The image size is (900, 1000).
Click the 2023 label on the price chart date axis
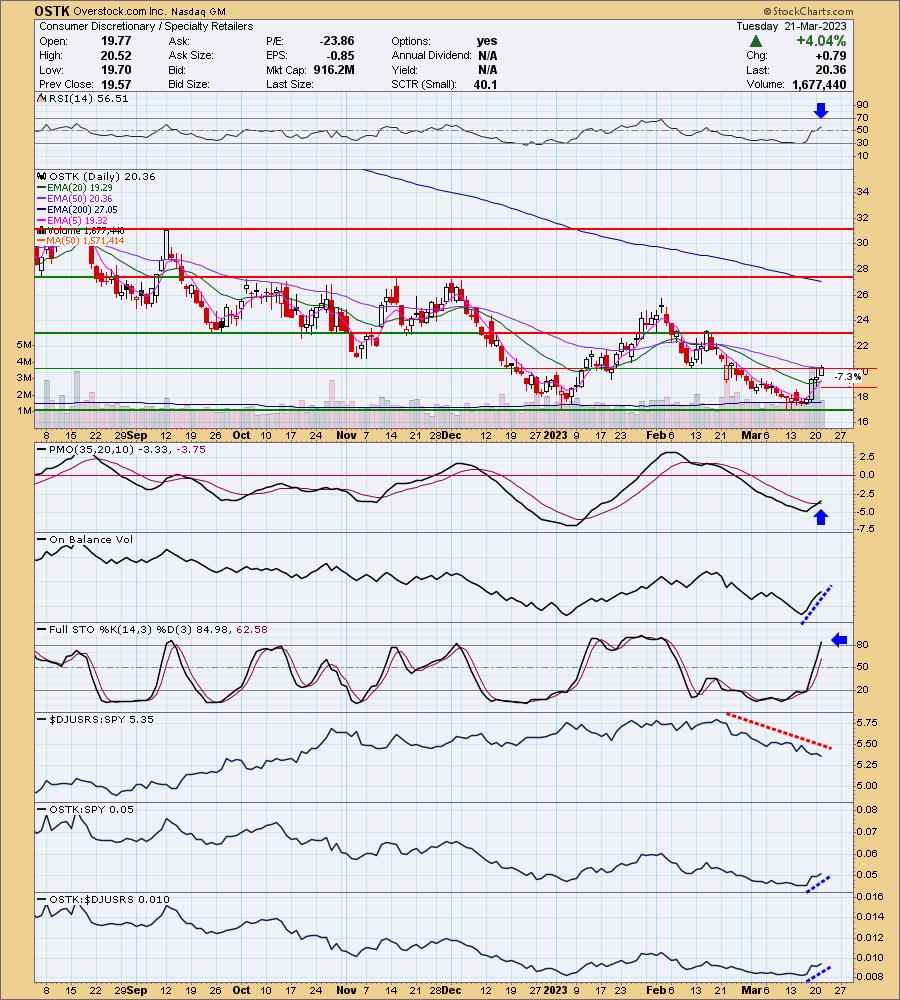click(x=555, y=436)
